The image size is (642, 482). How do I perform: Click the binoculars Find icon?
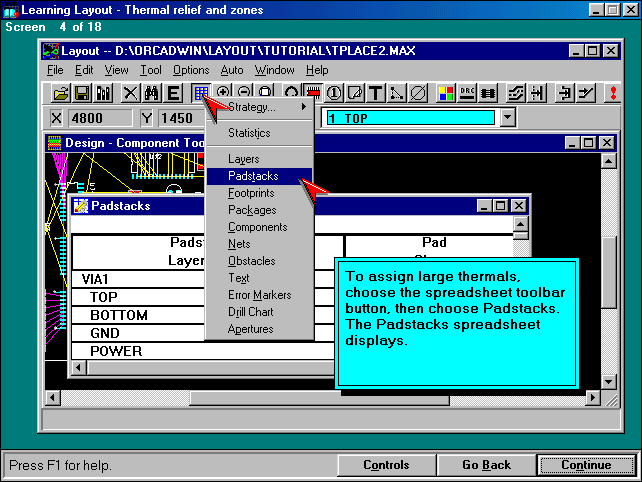point(152,93)
